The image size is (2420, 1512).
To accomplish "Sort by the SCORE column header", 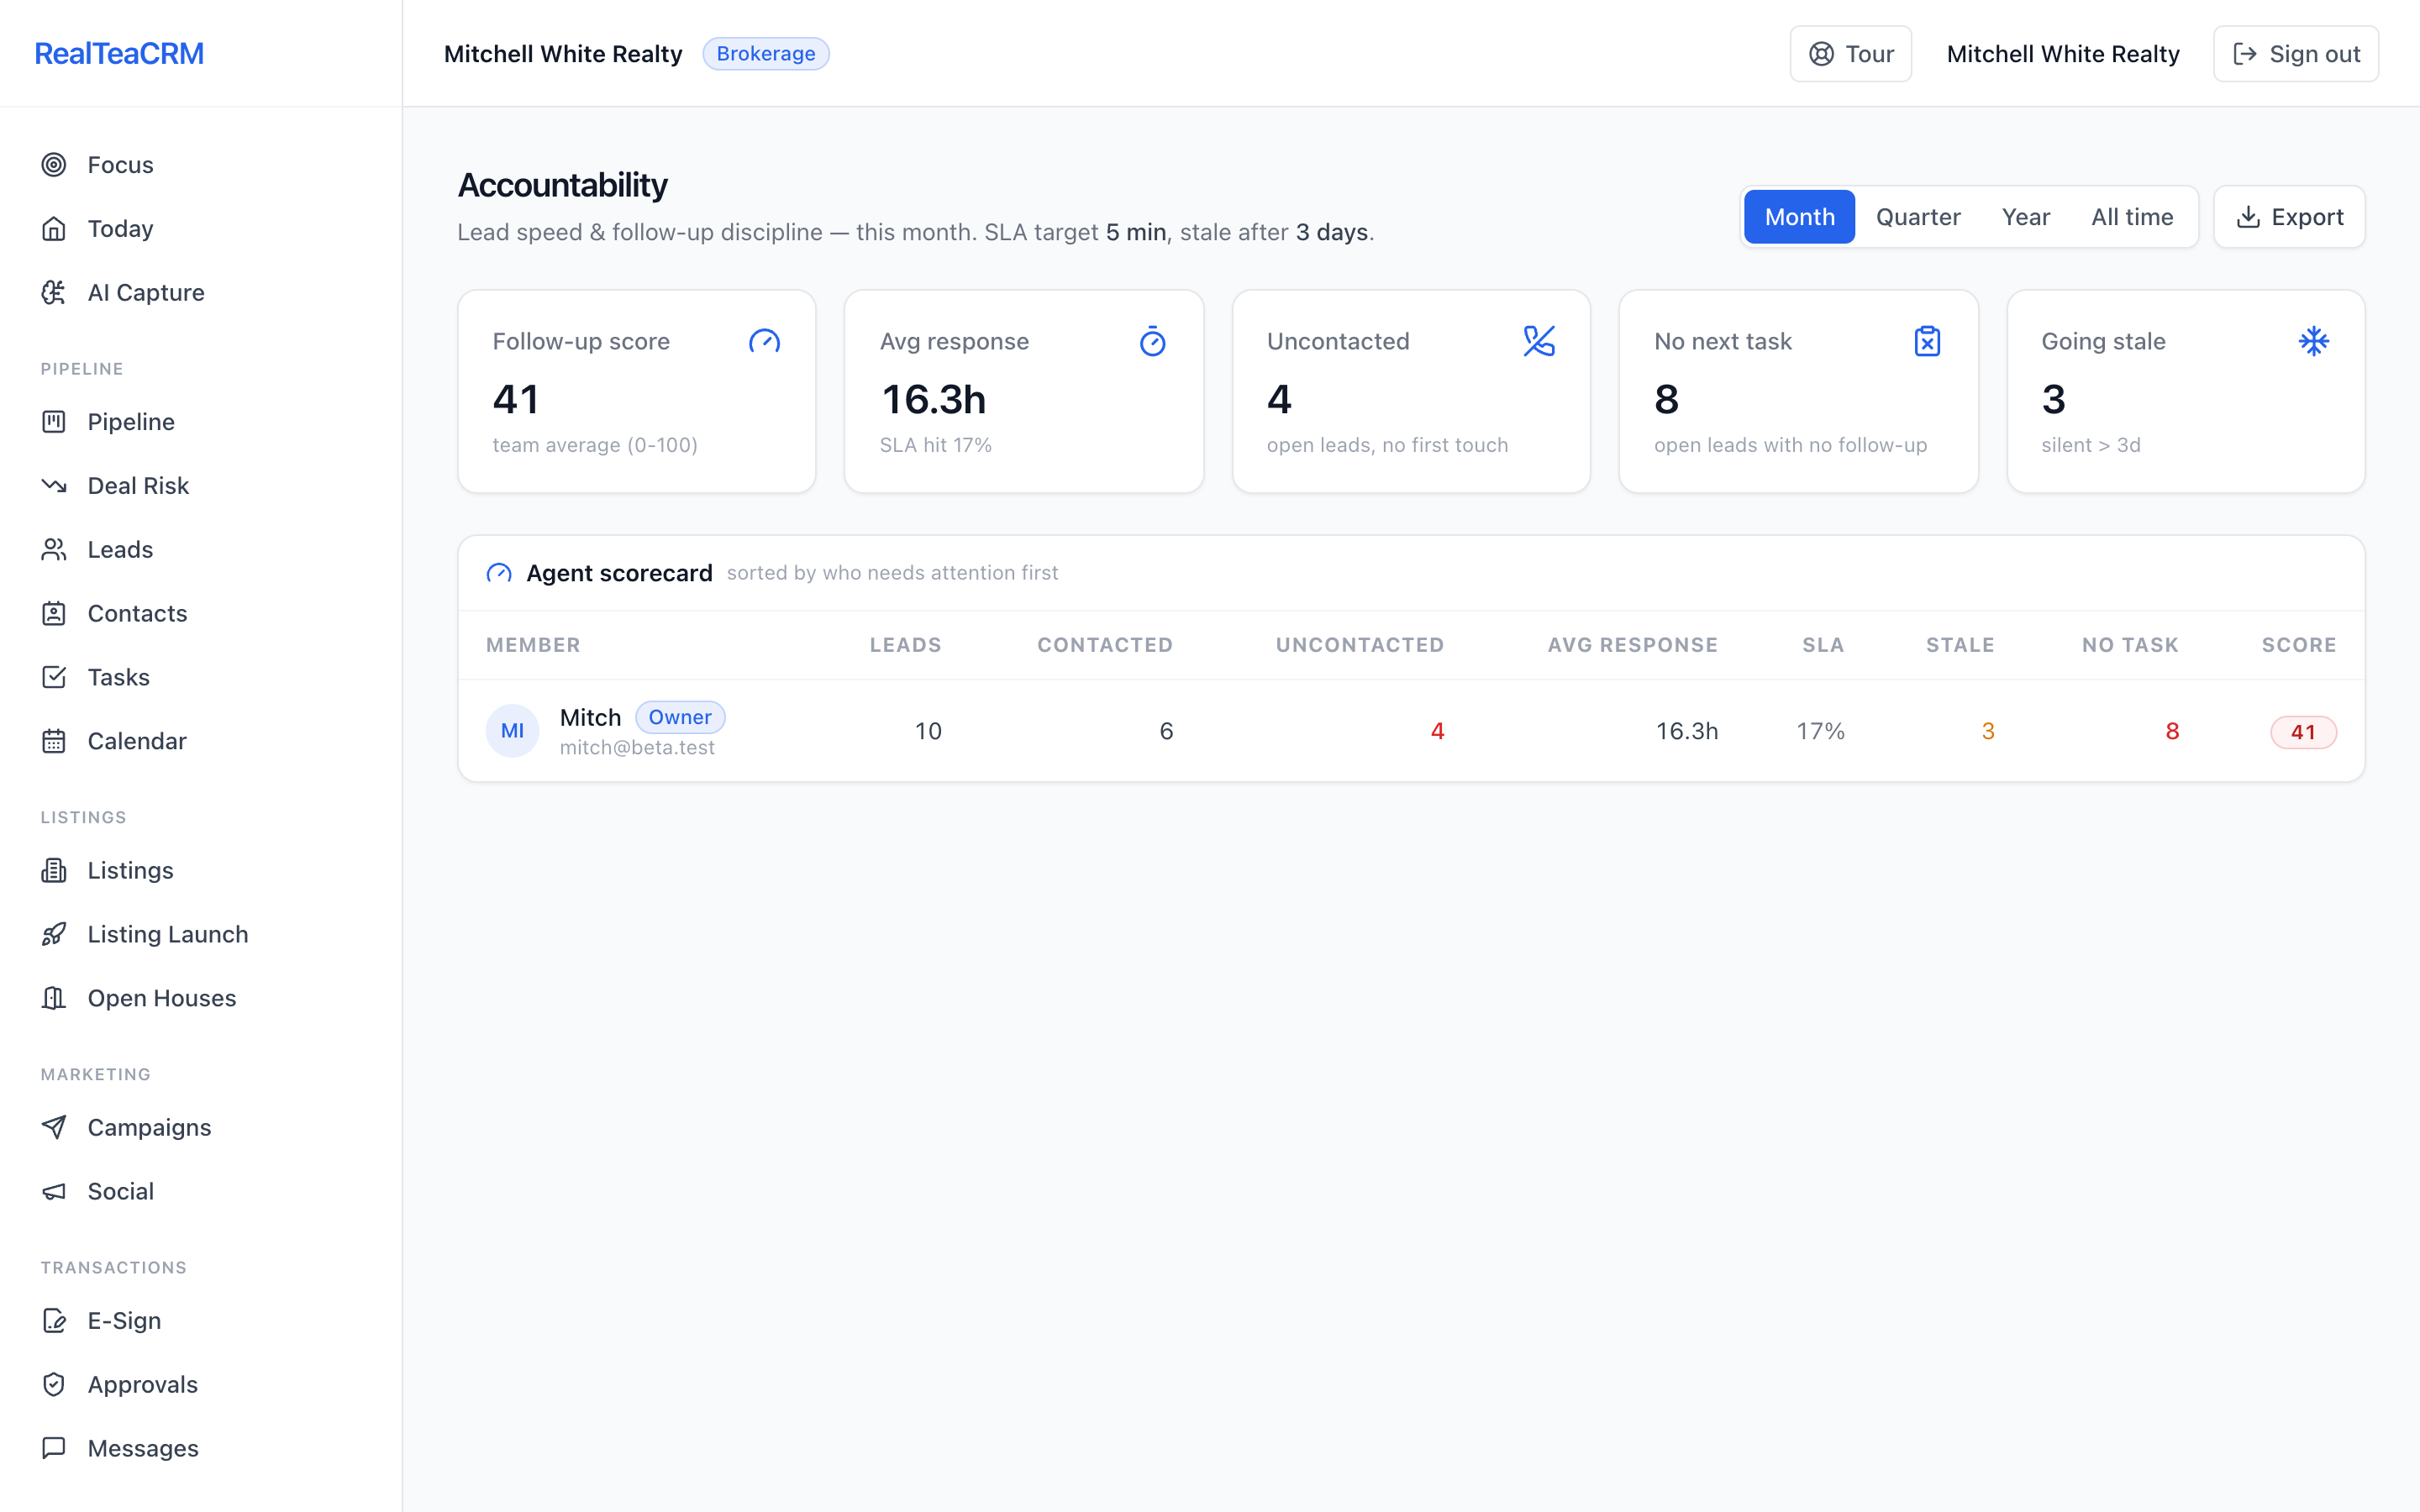I will pos(2299,646).
